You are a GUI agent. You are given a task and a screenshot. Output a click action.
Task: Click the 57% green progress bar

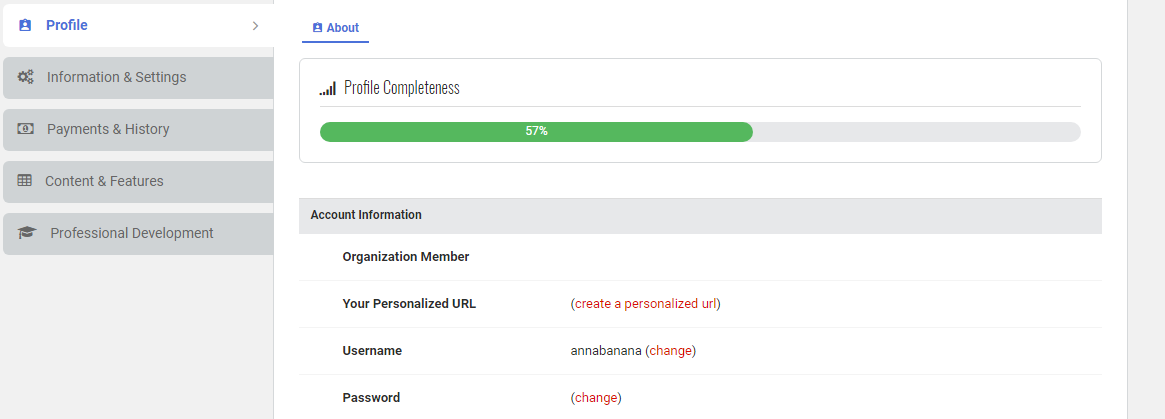pyautogui.click(x=536, y=131)
